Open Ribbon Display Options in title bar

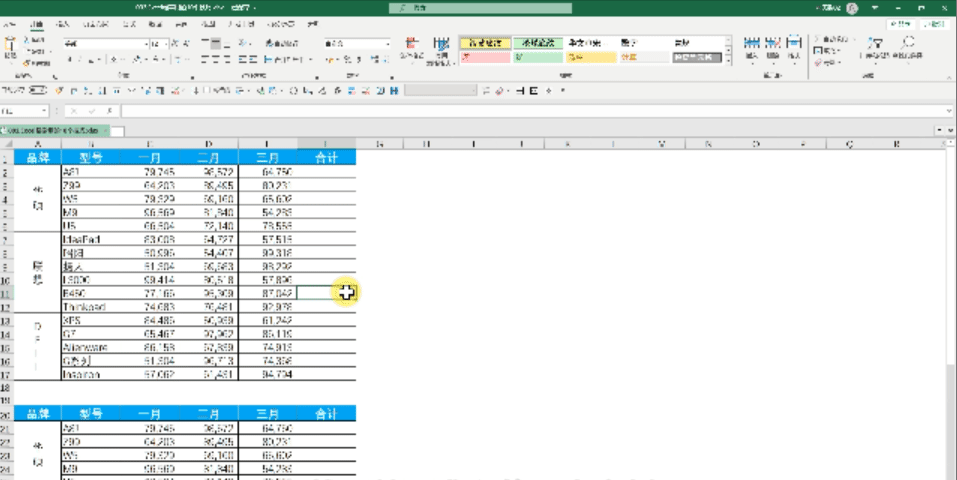pos(875,8)
